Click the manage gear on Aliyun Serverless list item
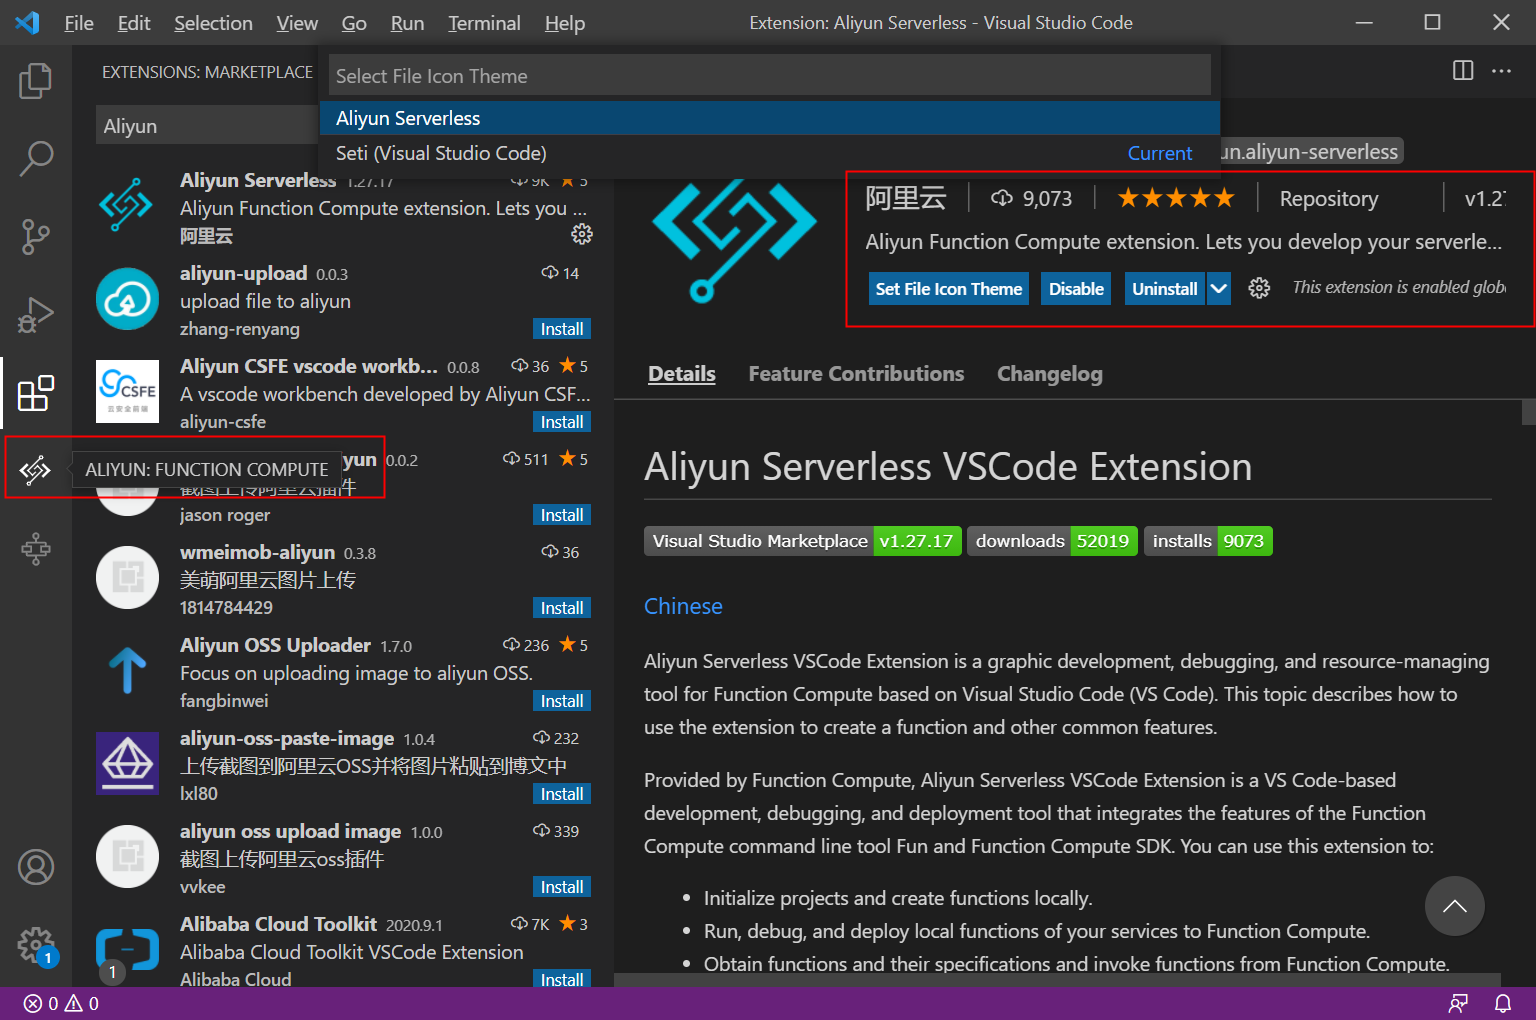Image resolution: width=1536 pixels, height=1020 pixels. [x=582, y=234]
